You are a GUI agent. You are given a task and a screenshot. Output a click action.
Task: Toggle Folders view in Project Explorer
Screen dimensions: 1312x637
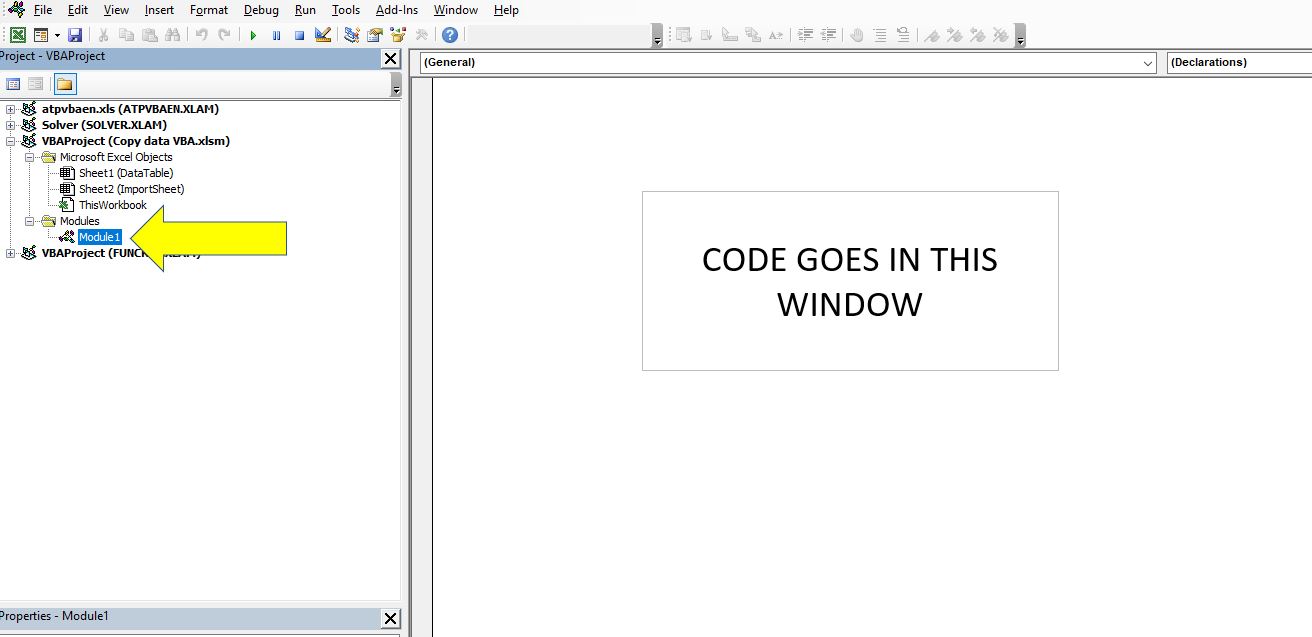coord(63,84)
